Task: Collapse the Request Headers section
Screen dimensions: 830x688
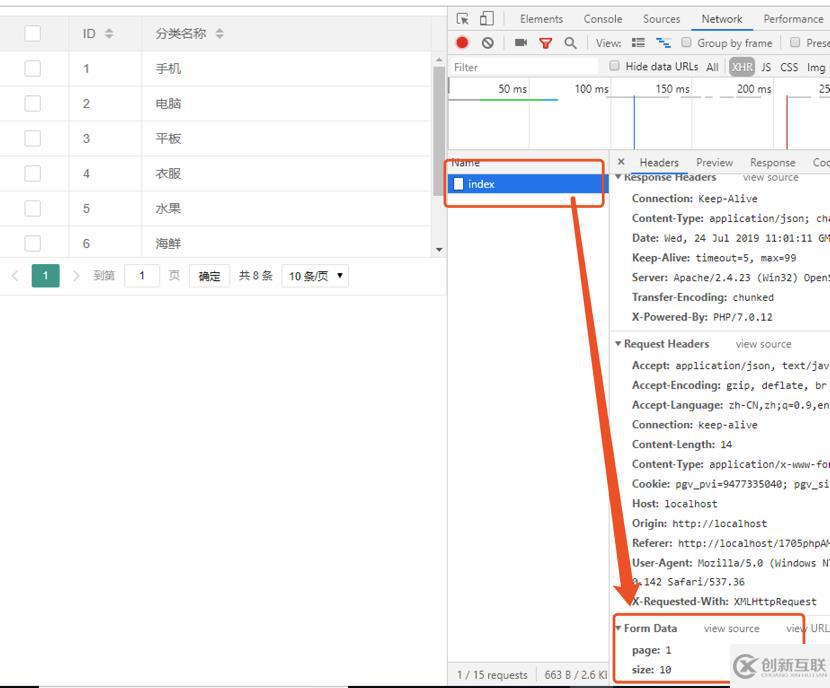Action: pos(619,344)
